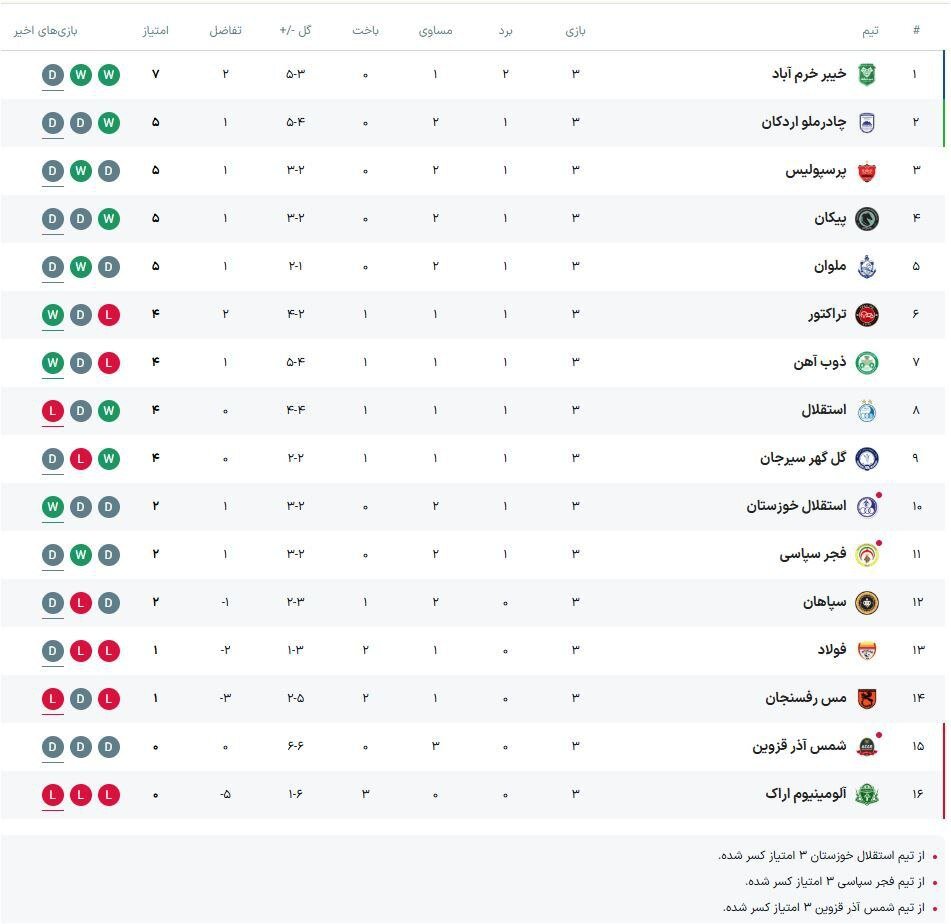Viewport: 951px width, 924px height.
Task: Click the Aluminium Arak club crest
Action: coord(866,796)
